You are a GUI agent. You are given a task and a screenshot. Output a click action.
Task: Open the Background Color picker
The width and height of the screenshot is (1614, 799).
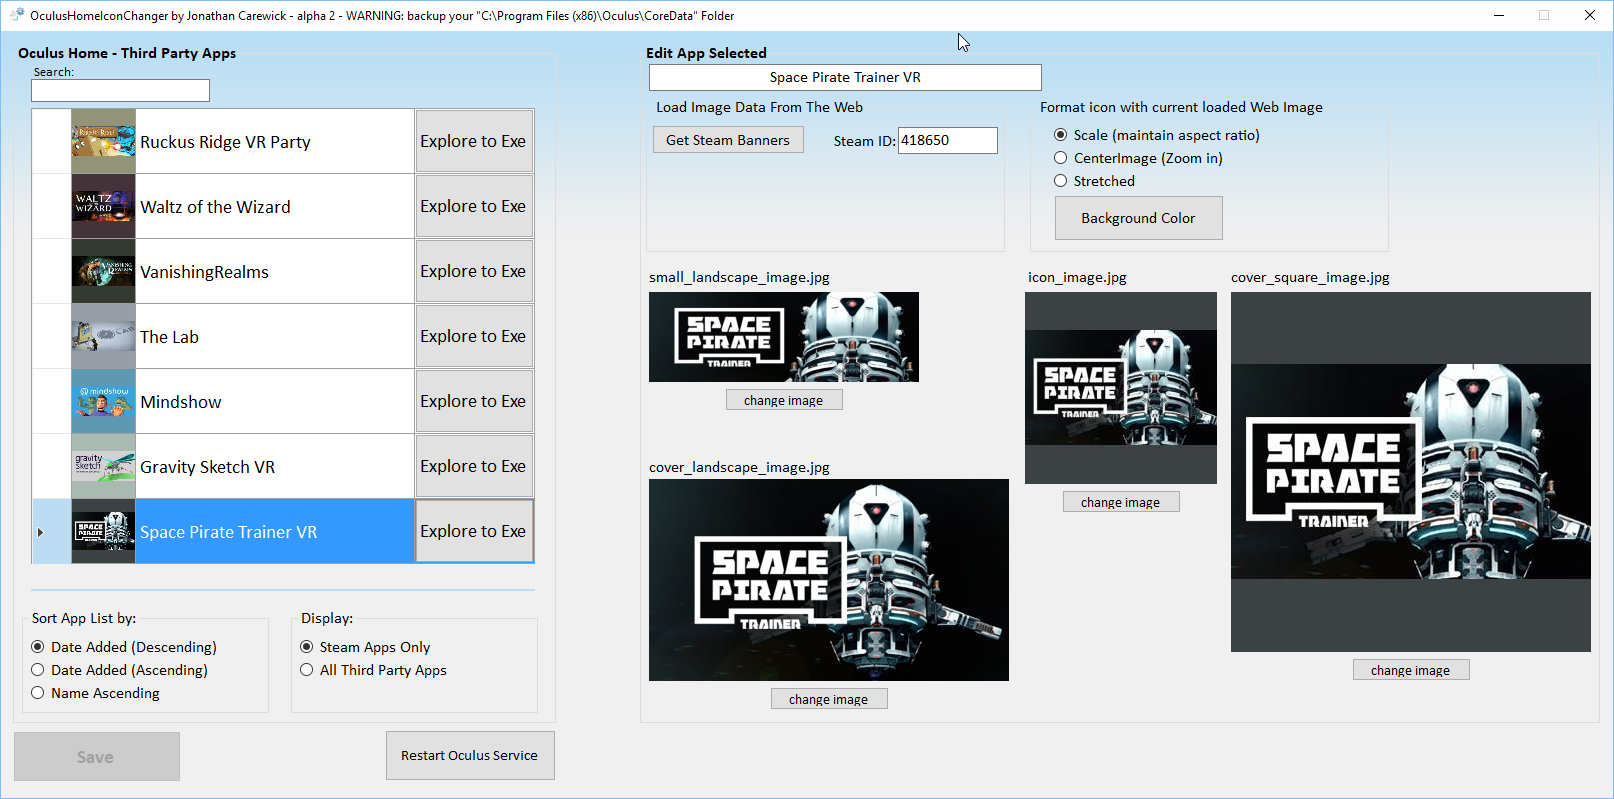pyautogui.click(x=1138, y=218)
